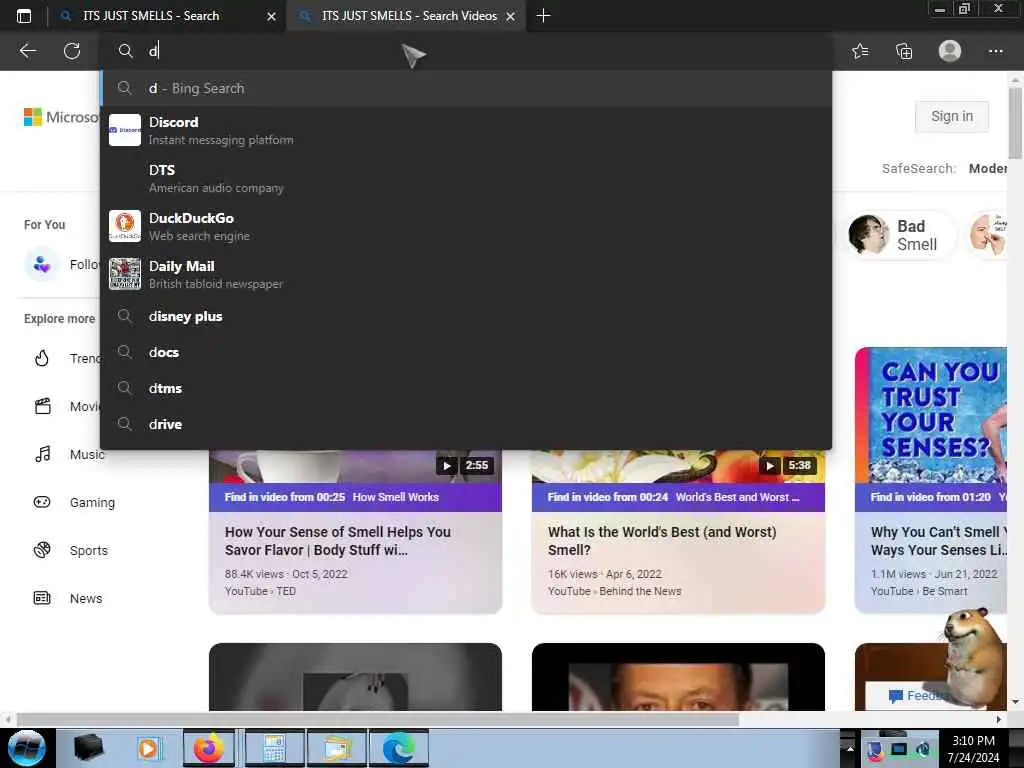The height and width of the screenshot is (768, 1024).
Task: Choose the DTS American audio company suggestion
Action: [466, 178]
